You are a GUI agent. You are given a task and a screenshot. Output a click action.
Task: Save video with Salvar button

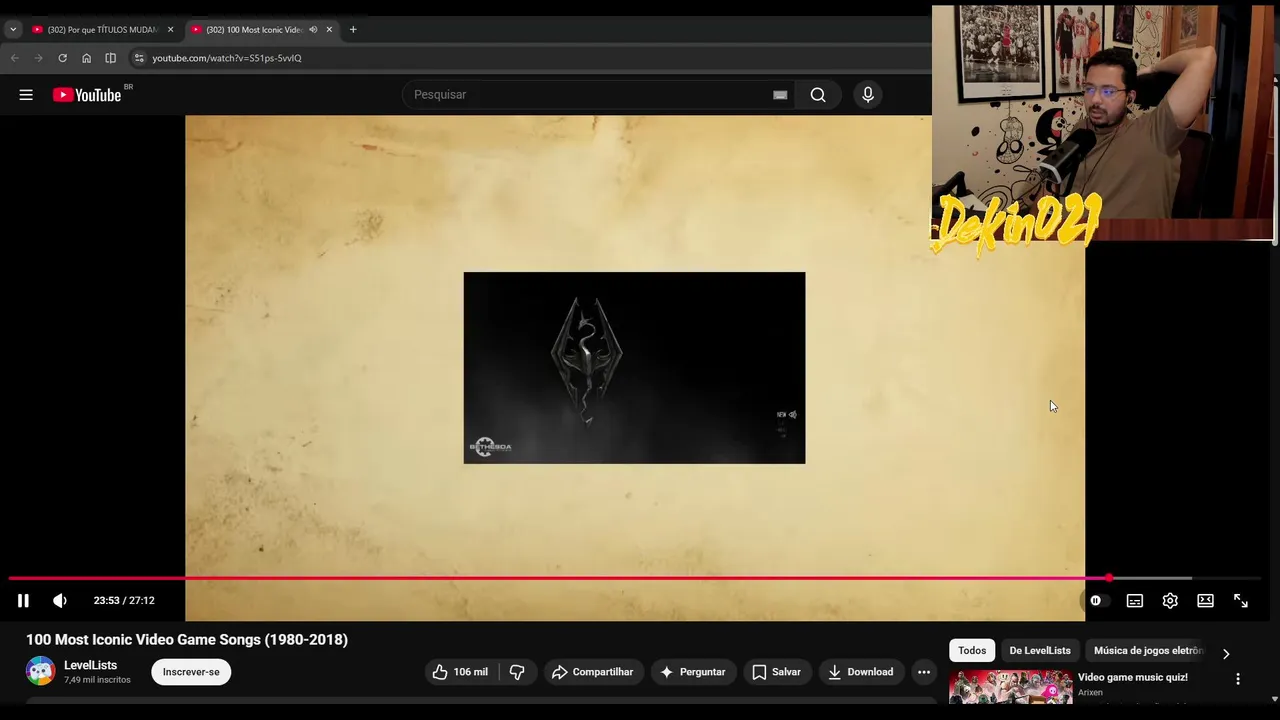776,672
